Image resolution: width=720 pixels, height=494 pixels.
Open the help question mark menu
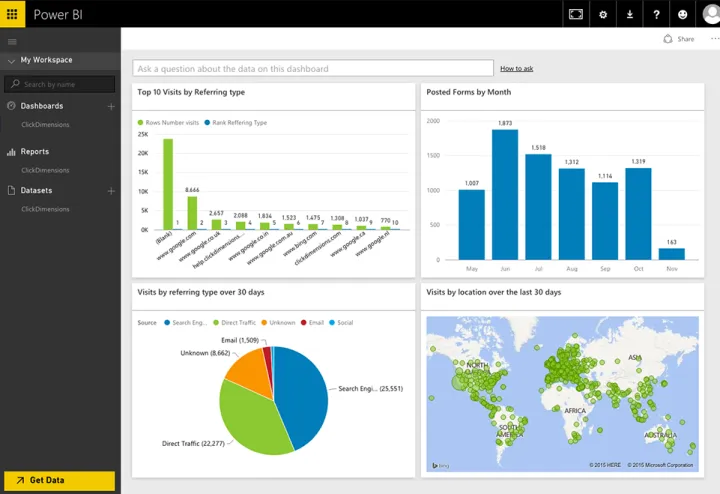[656, 14]
